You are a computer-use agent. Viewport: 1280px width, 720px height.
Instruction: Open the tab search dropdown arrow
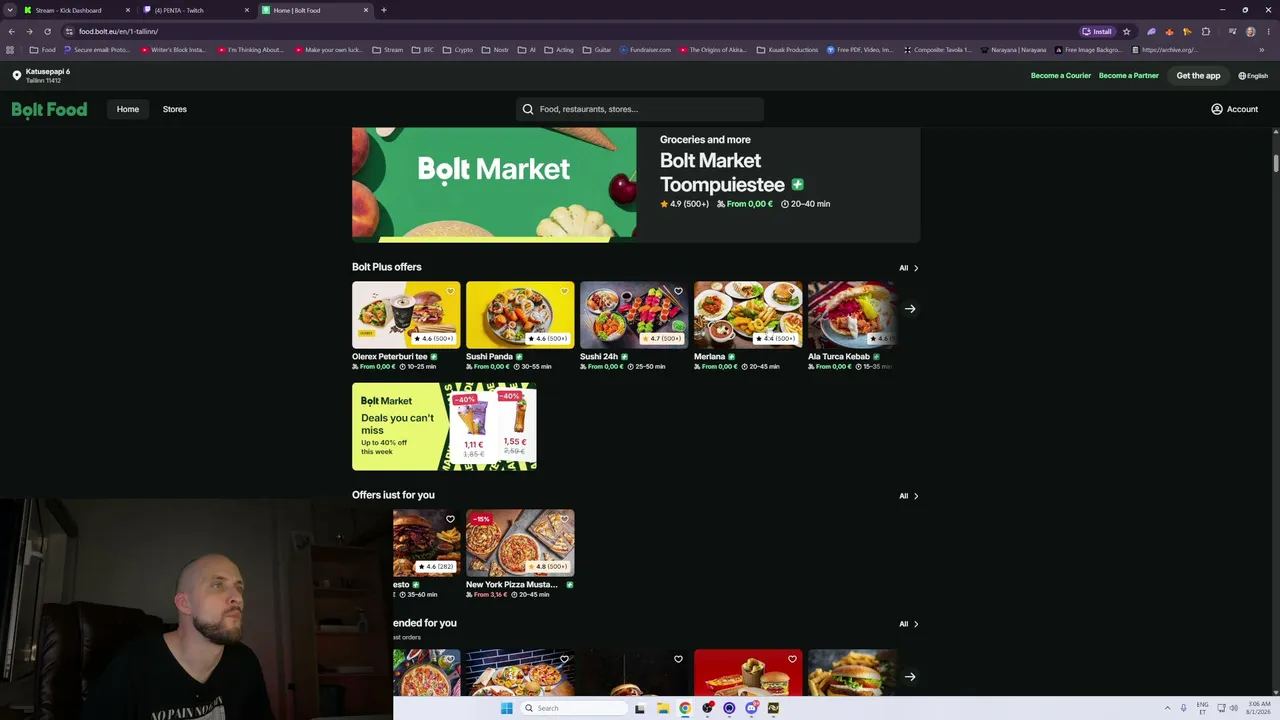tap(10, 10)
